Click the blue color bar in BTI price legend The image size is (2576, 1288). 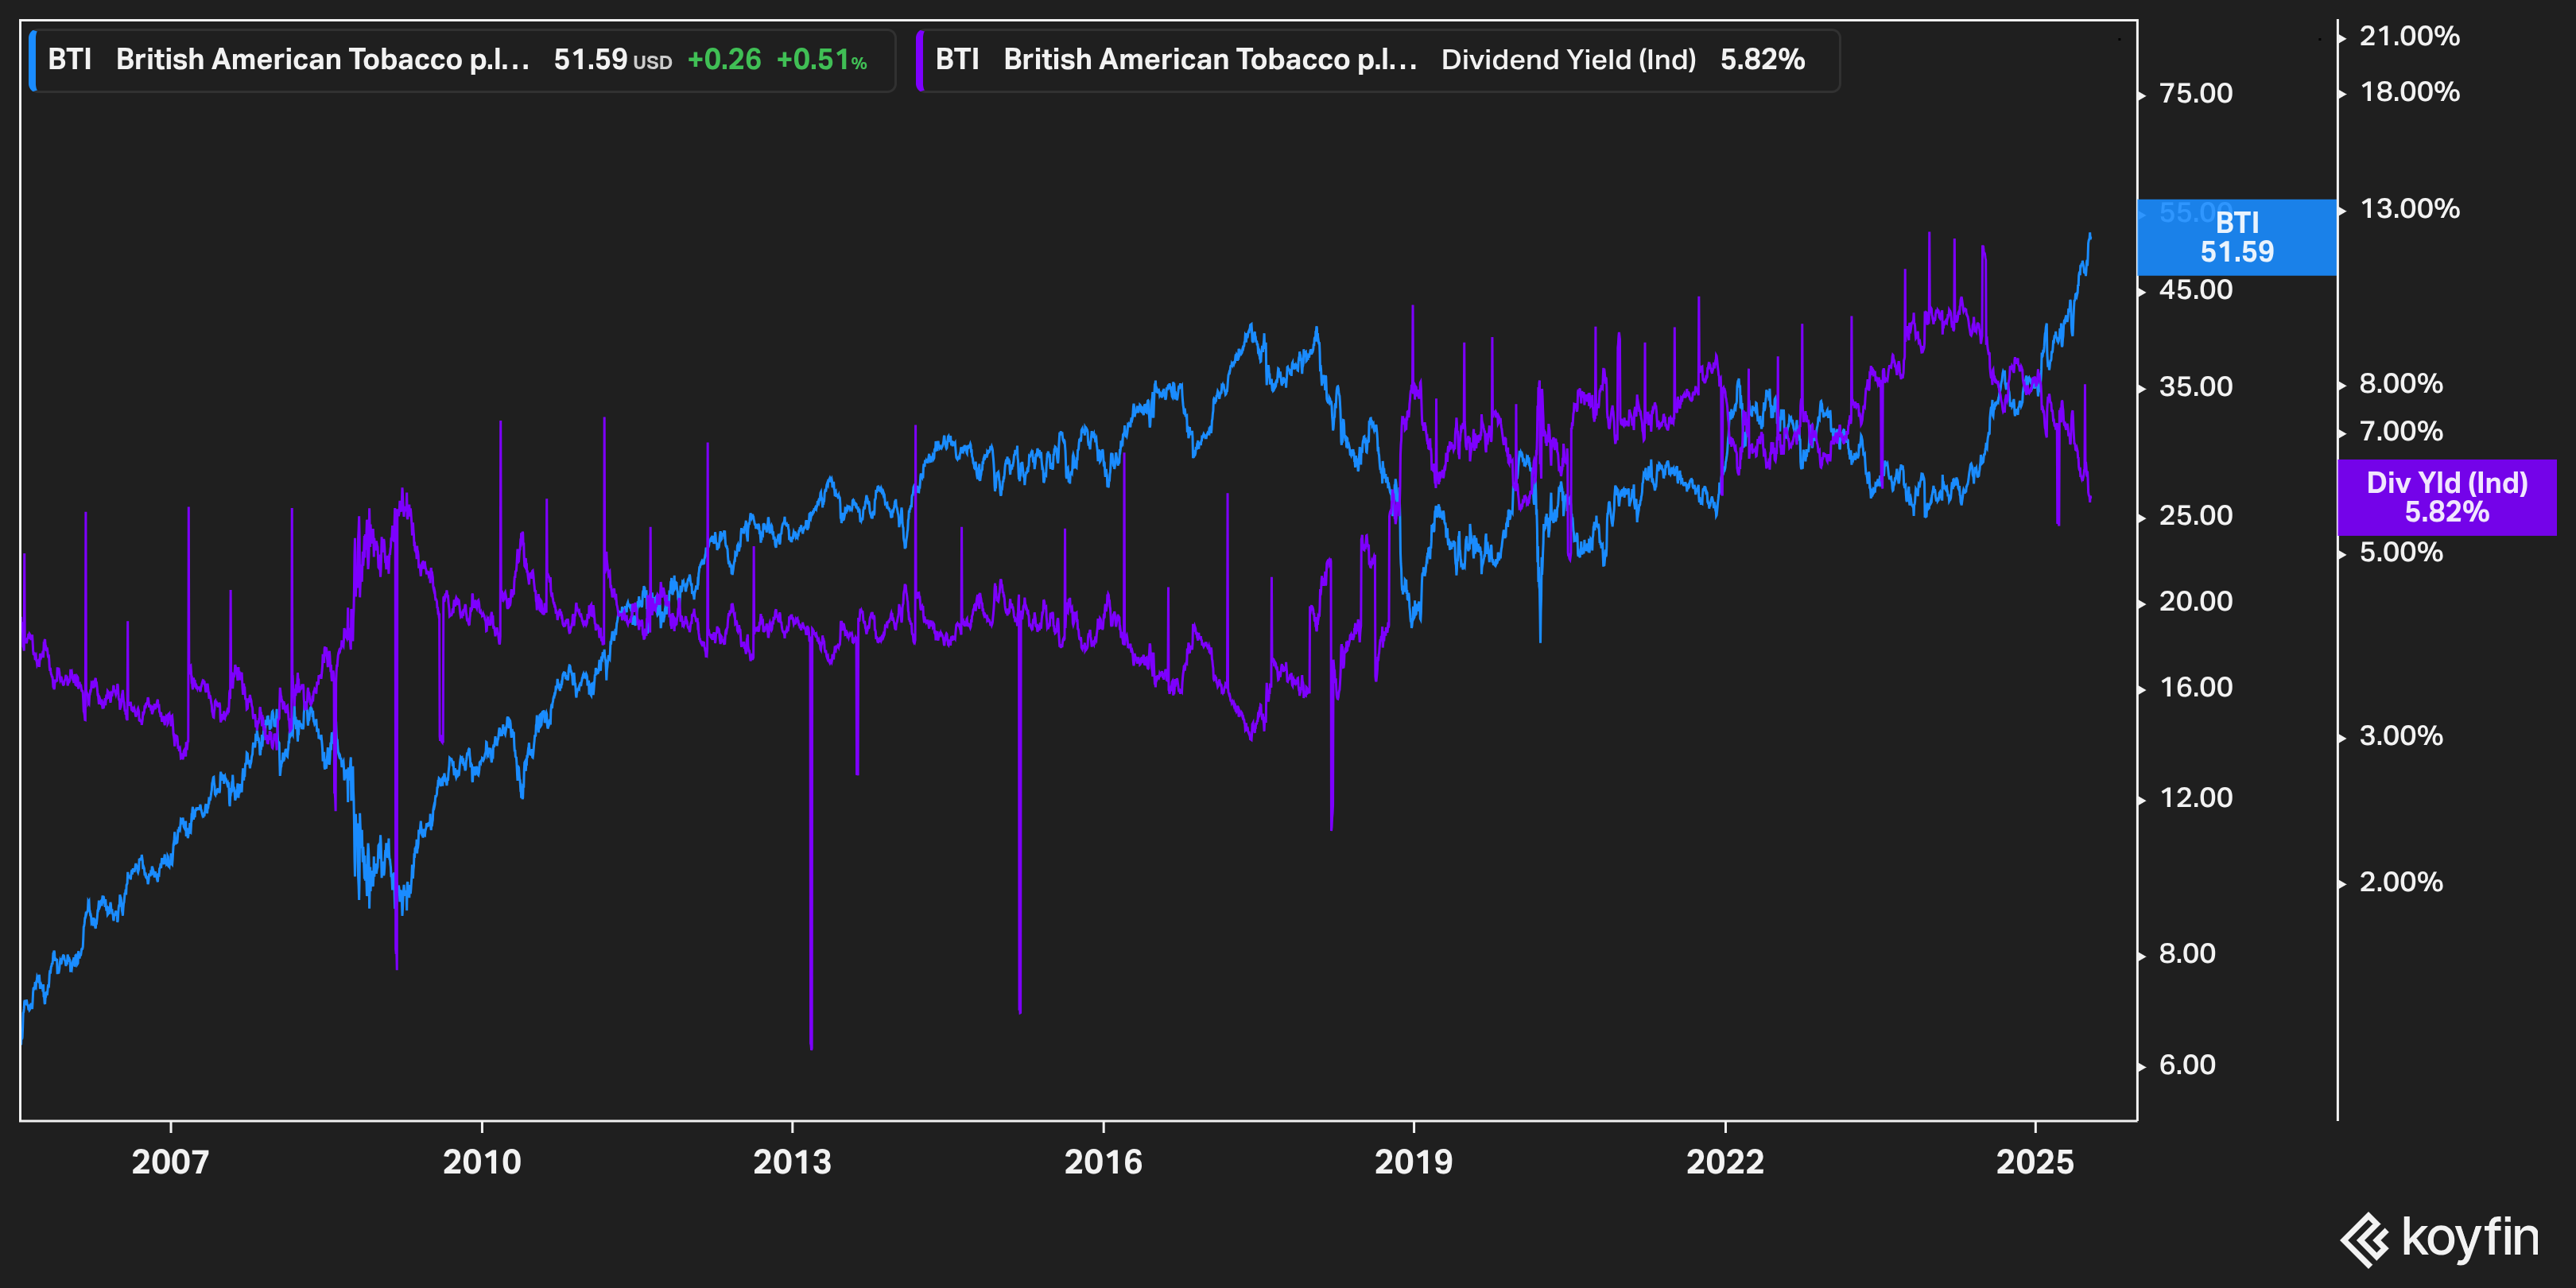coord(33,60)
